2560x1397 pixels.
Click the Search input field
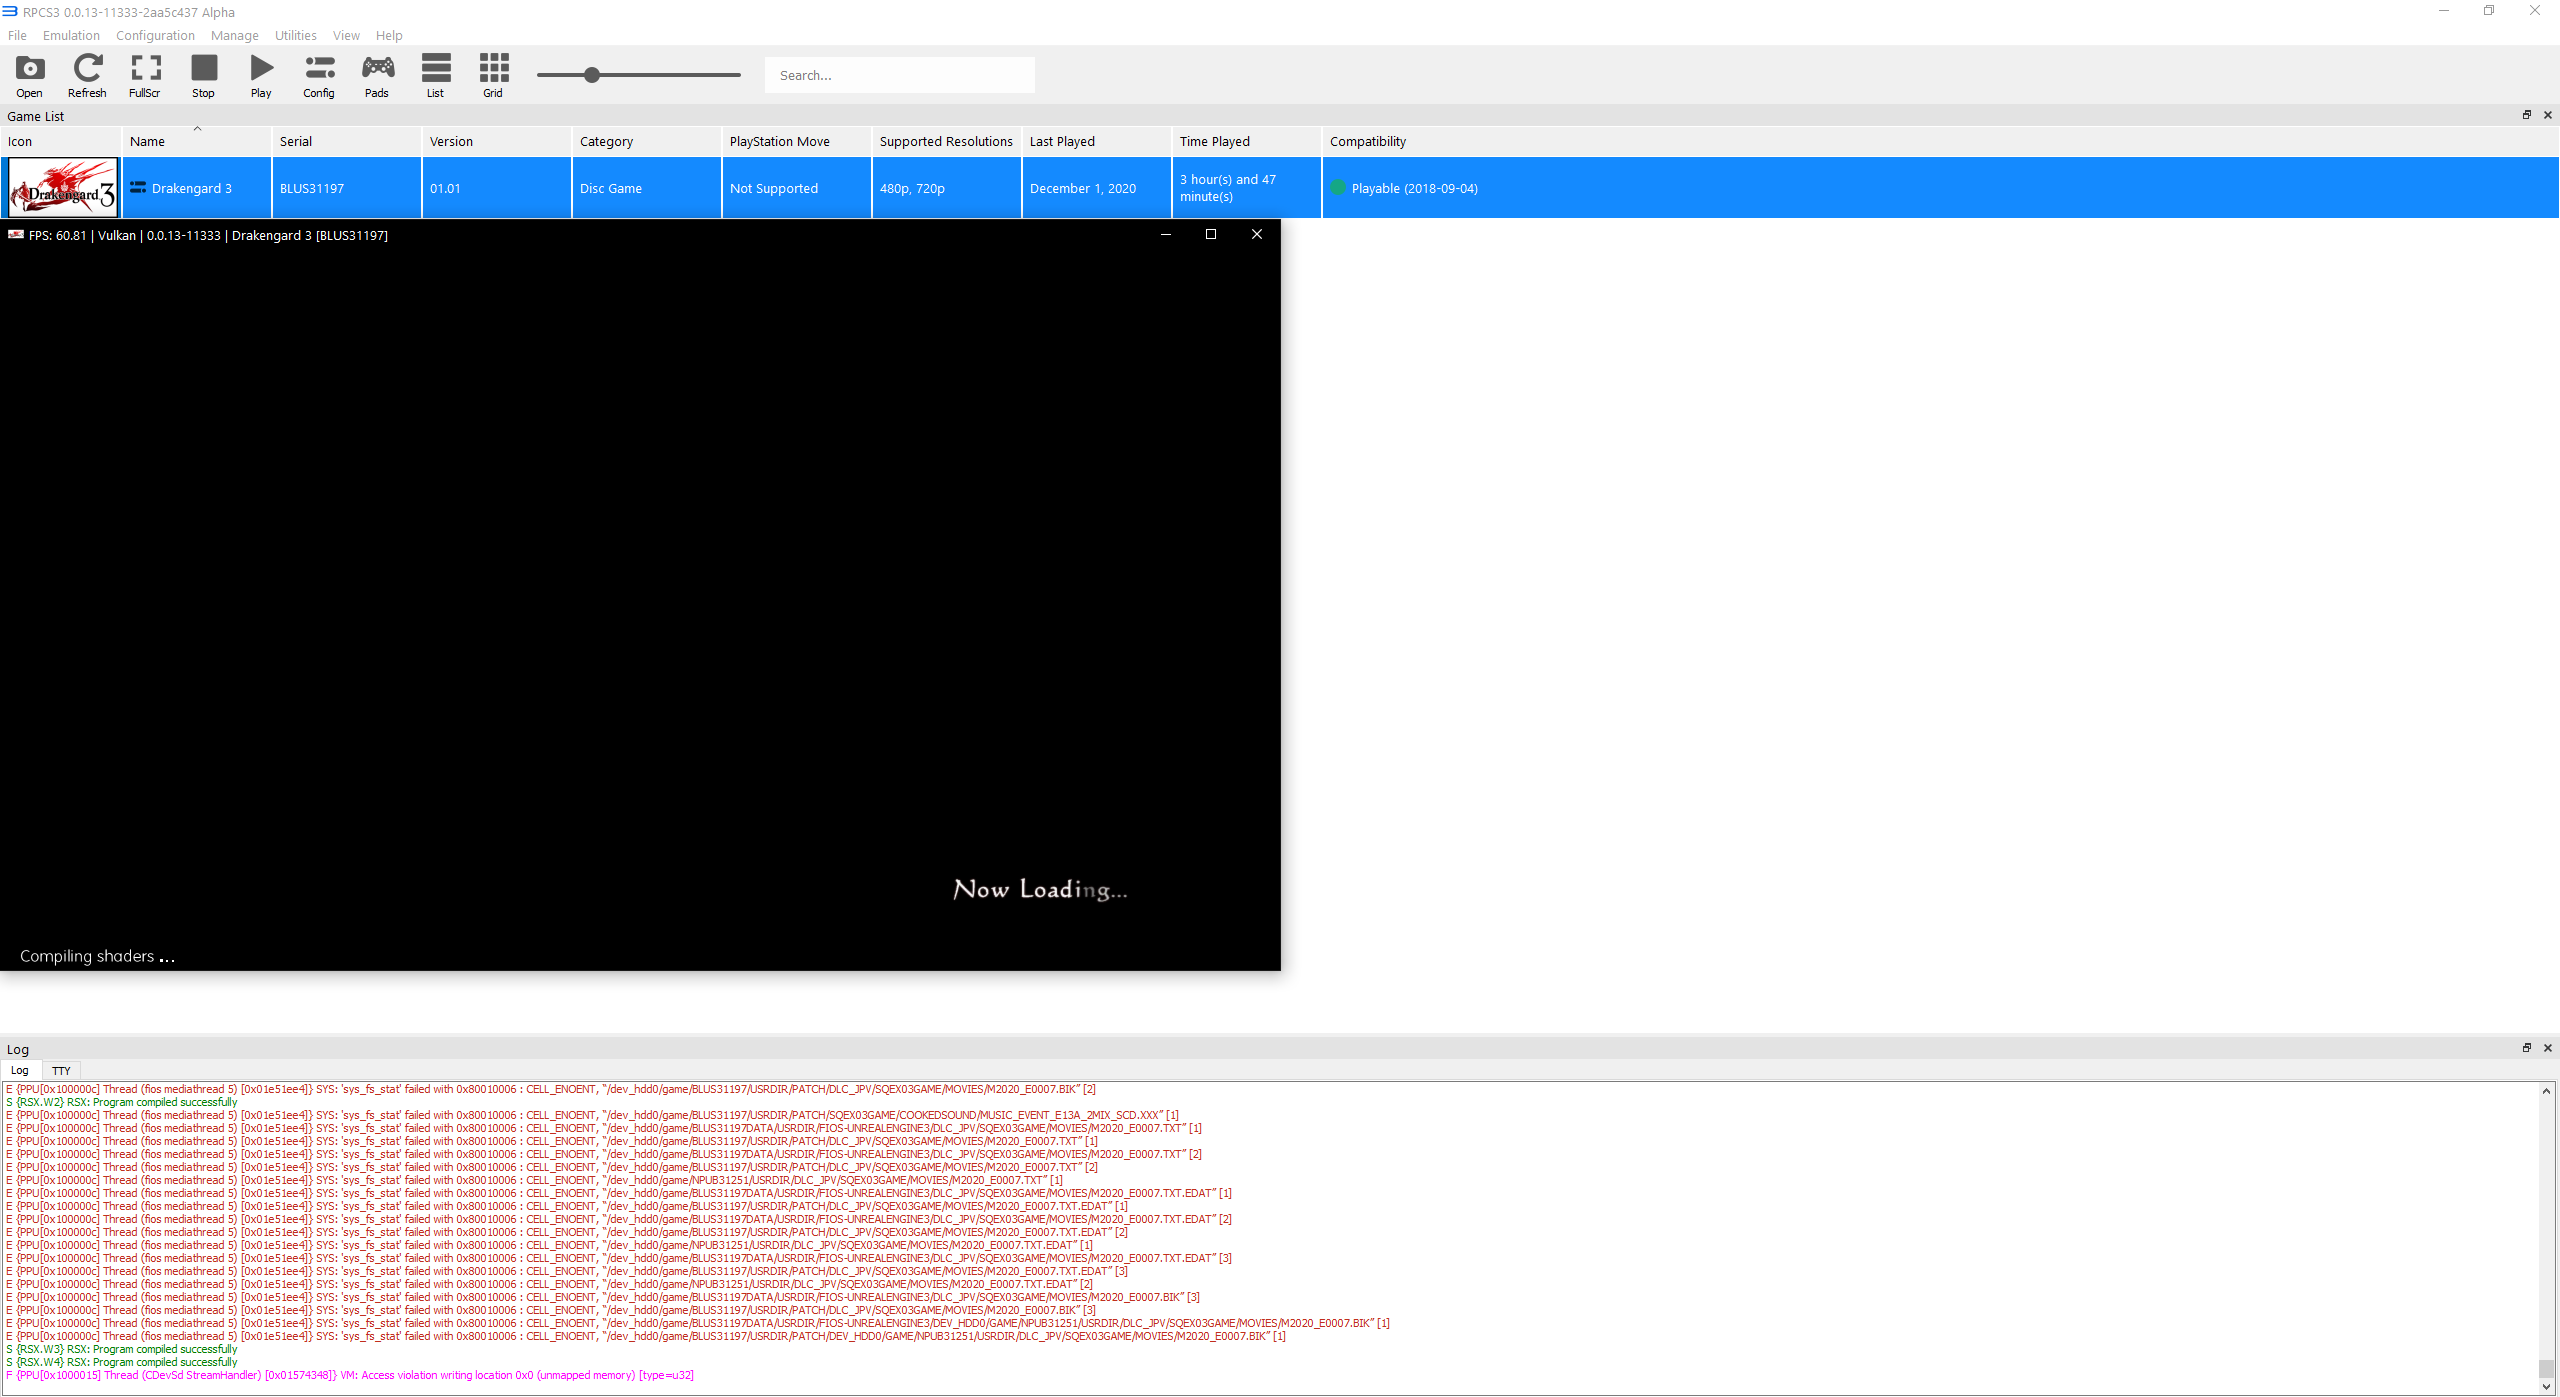click(900, 75)
